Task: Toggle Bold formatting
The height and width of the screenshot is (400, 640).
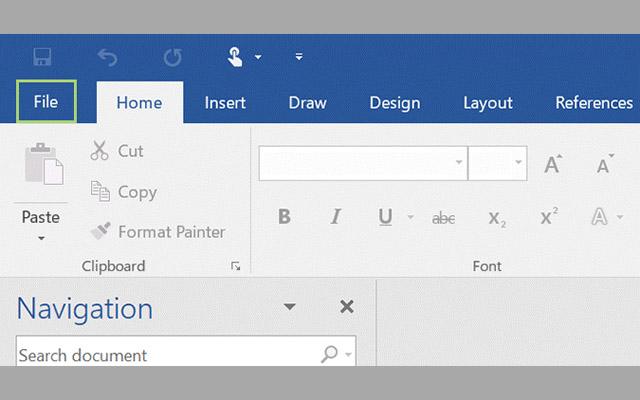Action: (x=284, y=217)
